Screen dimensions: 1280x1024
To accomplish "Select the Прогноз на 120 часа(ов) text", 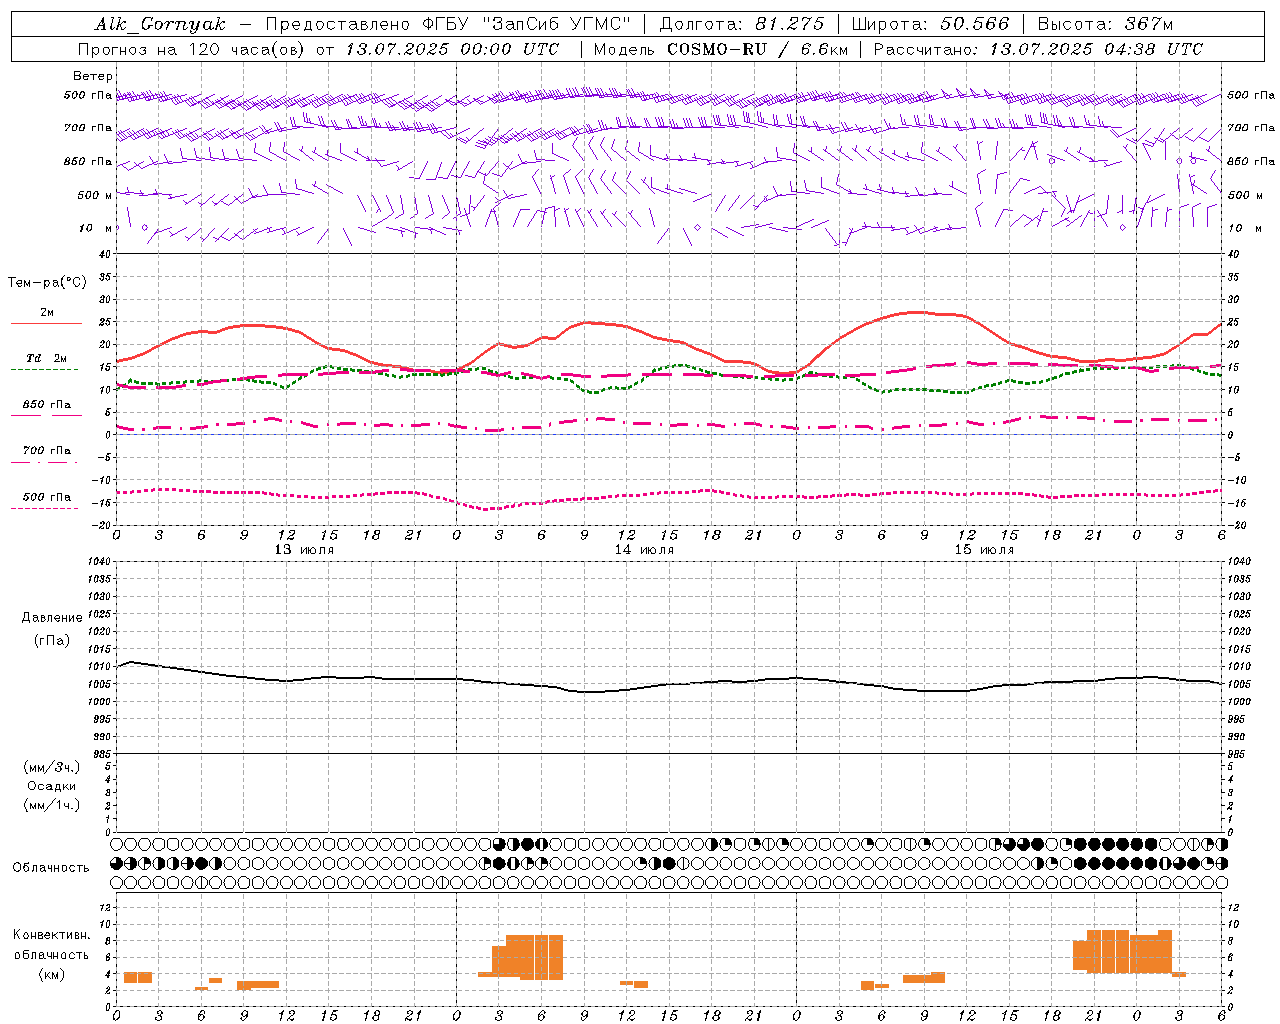I will pos(192,49).
